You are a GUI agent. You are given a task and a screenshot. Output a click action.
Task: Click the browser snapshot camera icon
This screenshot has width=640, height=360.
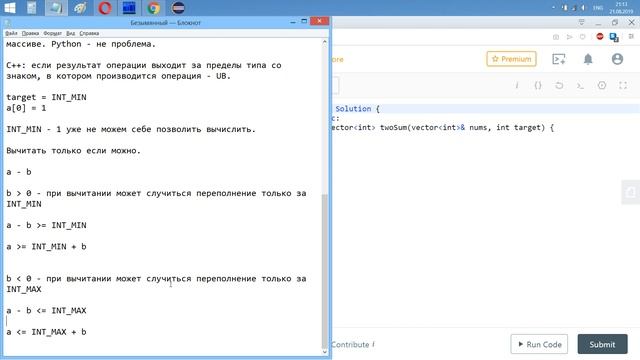[x=556, y=37]
